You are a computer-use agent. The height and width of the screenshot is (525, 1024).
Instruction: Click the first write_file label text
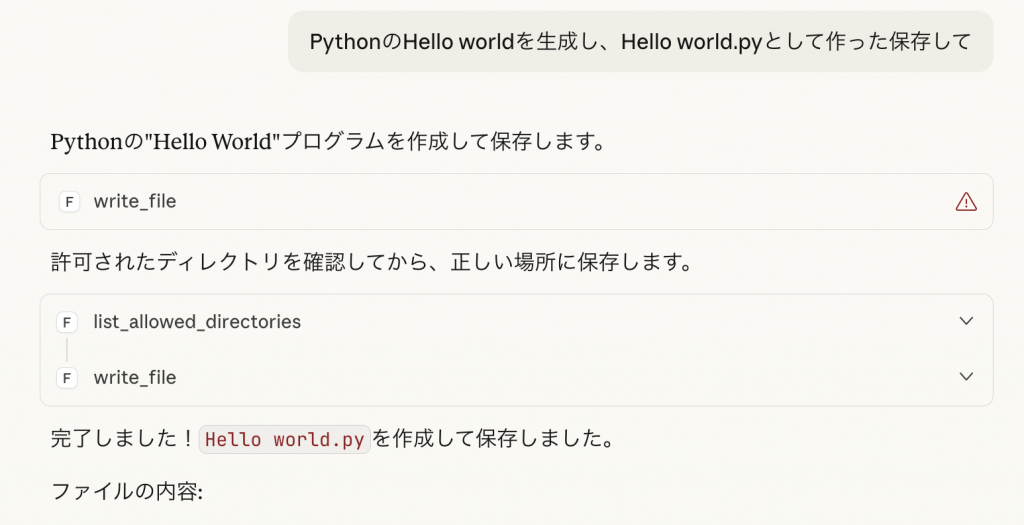point(135,202)
